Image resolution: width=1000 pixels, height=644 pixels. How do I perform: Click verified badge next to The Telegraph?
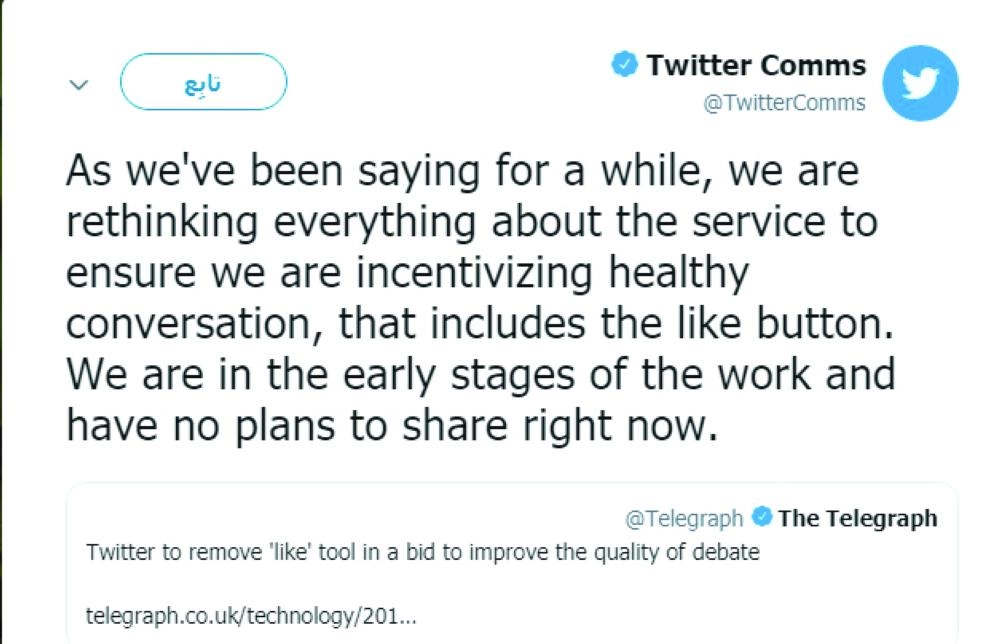click(x=761, y=518)
